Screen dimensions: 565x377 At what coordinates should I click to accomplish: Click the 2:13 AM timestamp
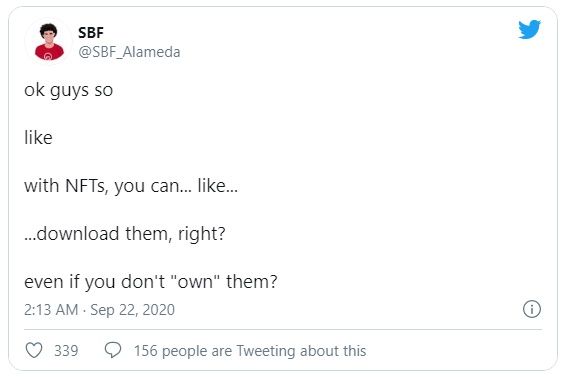click(x=51, y=310)
